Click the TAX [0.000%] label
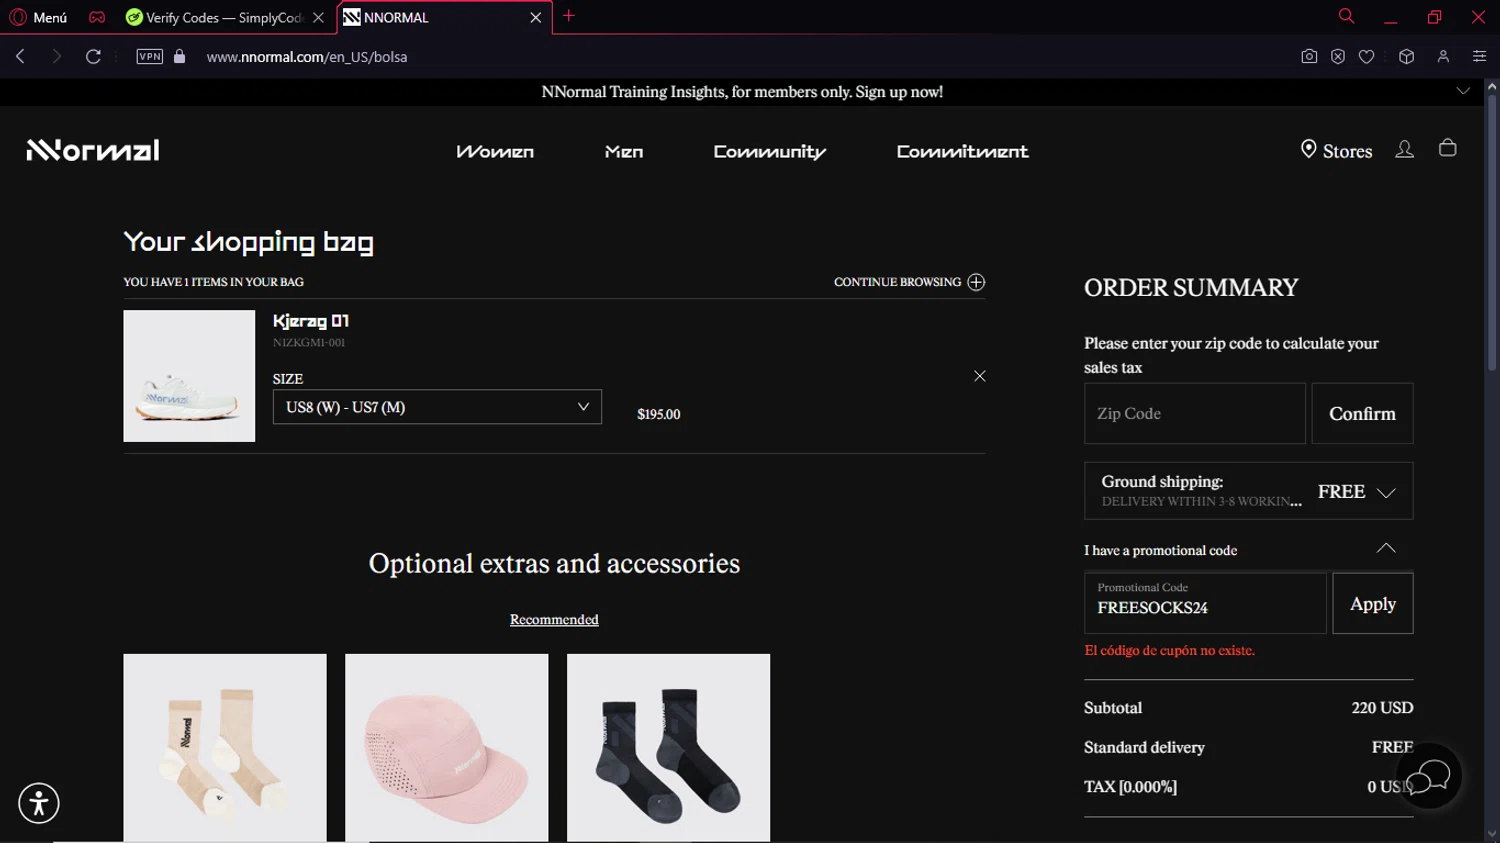 coord(1130,787)
